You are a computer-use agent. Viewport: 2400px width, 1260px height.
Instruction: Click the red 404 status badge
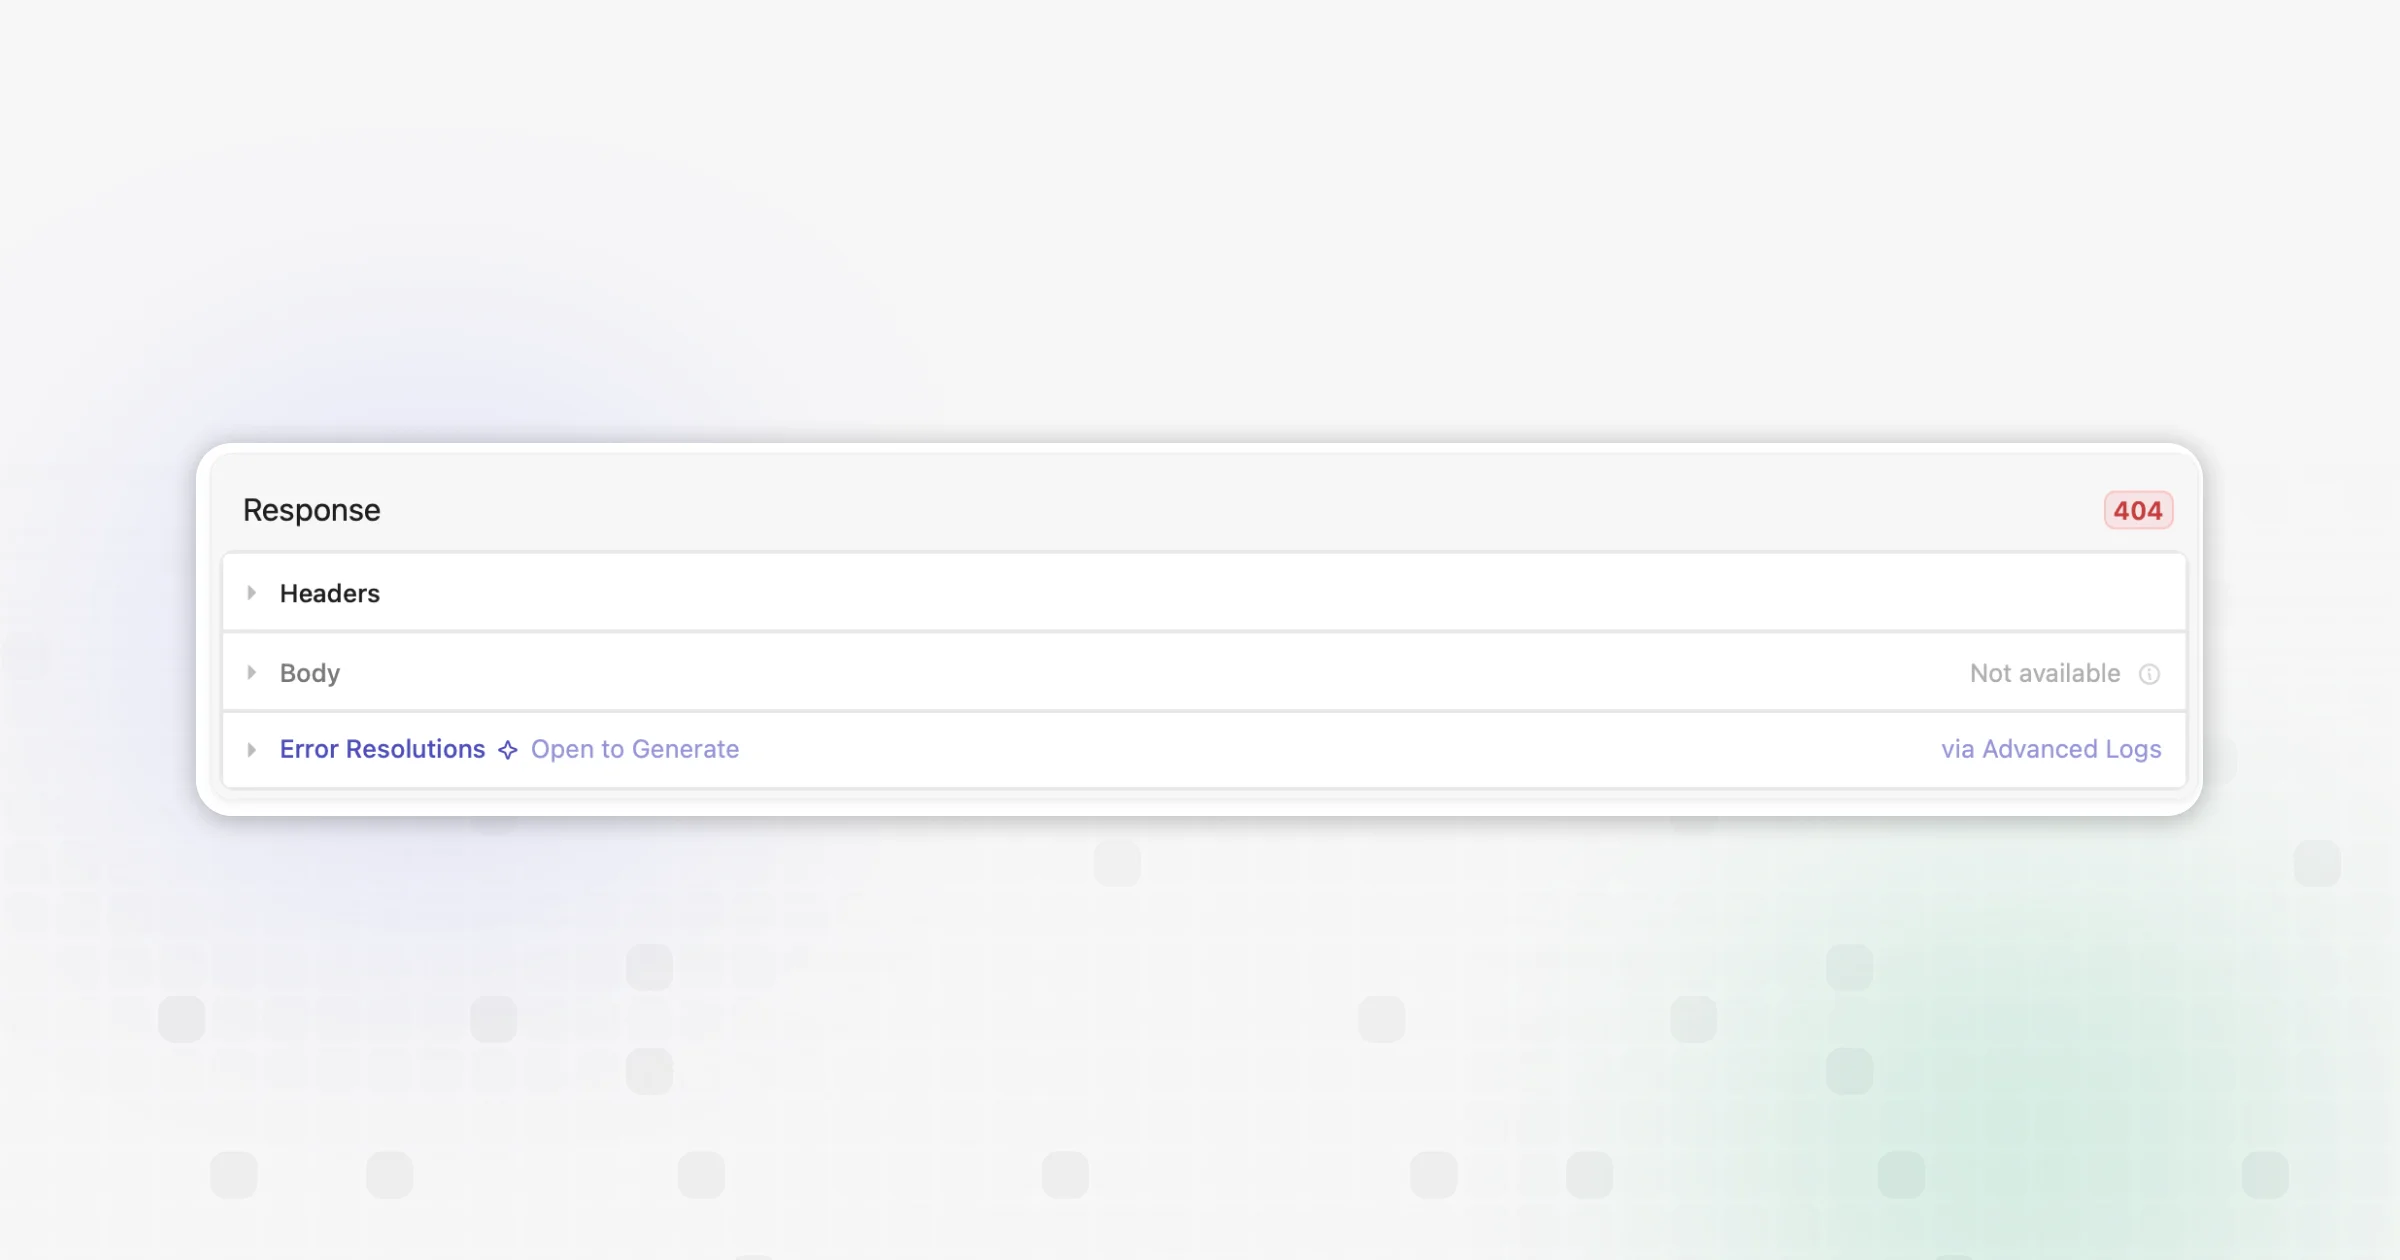[2138, 510]
